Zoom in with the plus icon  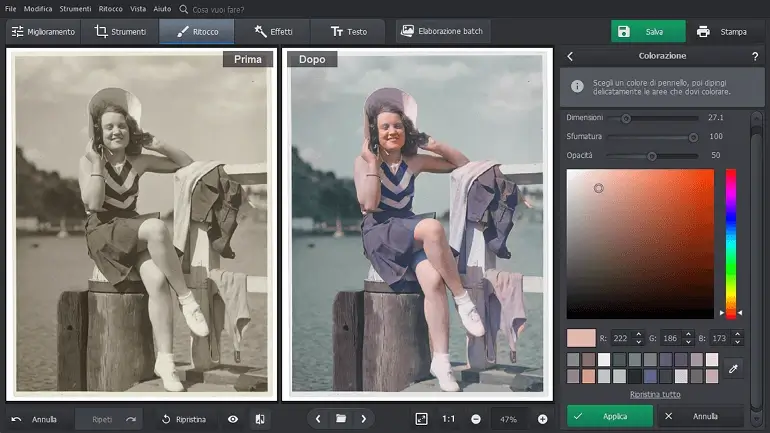[x=542, y=419]
